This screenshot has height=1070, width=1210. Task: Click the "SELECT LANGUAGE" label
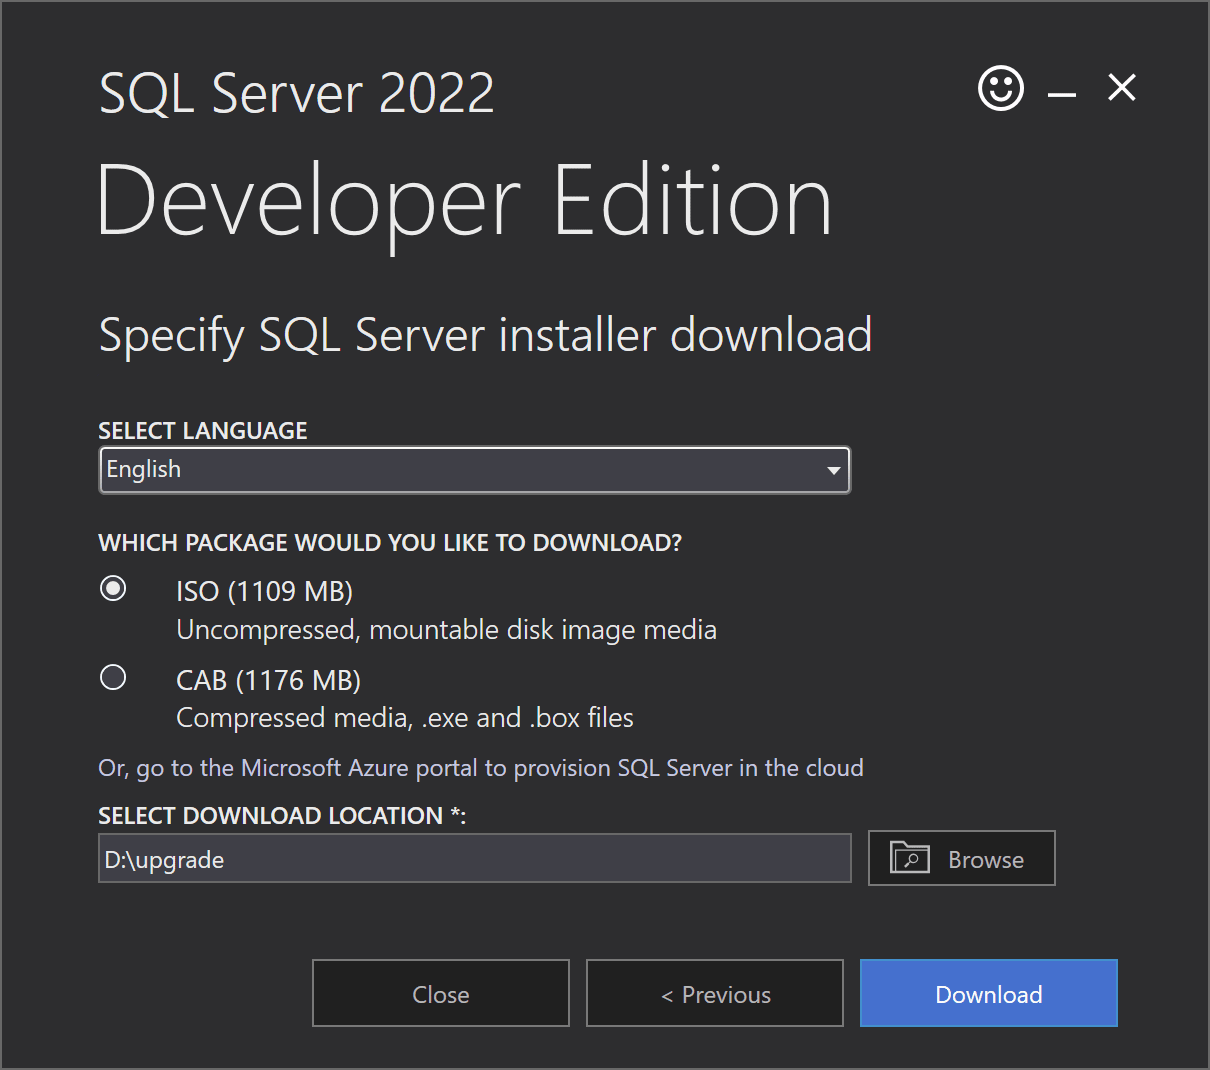pyautogui.click(x=203, y=431)
